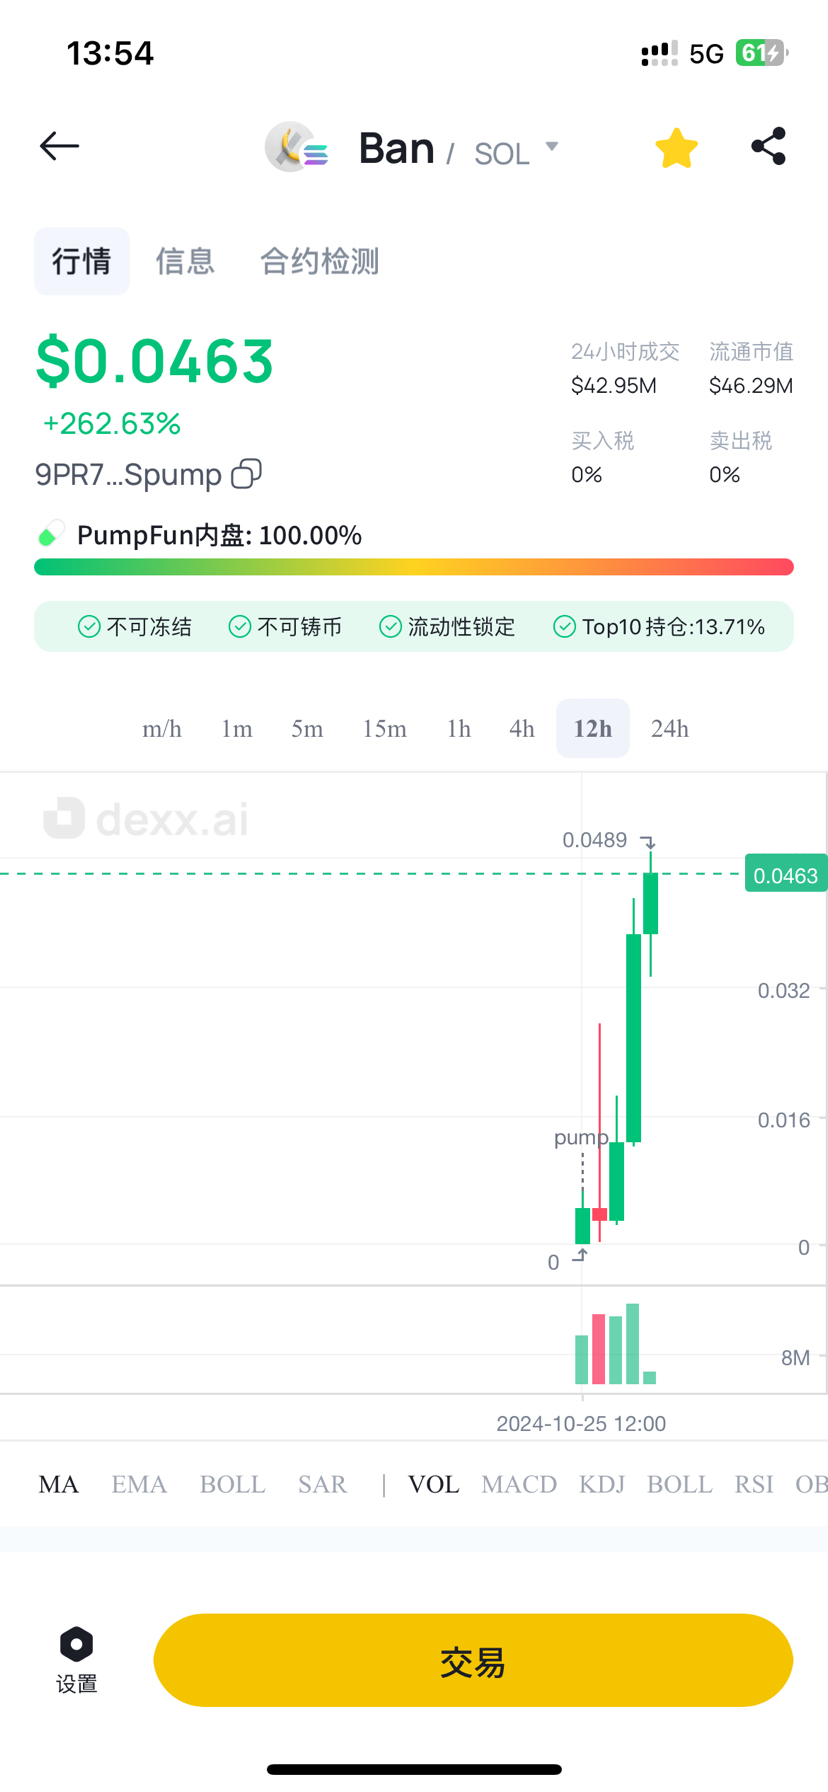
Task: Tap the 0.0489 high price label
Action: [x=595, y=840]
